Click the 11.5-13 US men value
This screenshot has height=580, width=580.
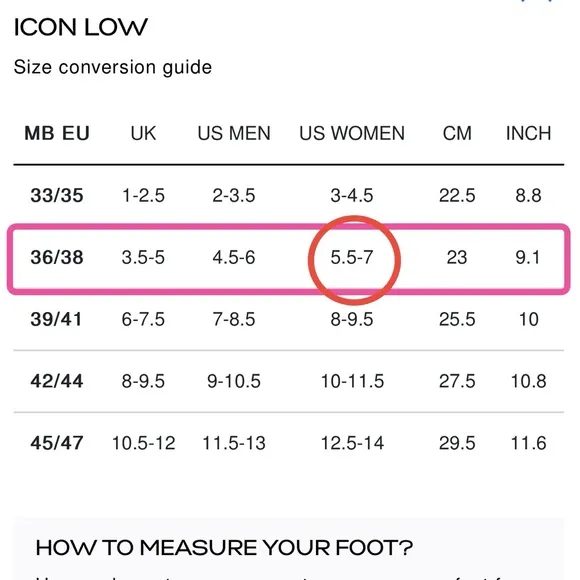pos(234,443)
